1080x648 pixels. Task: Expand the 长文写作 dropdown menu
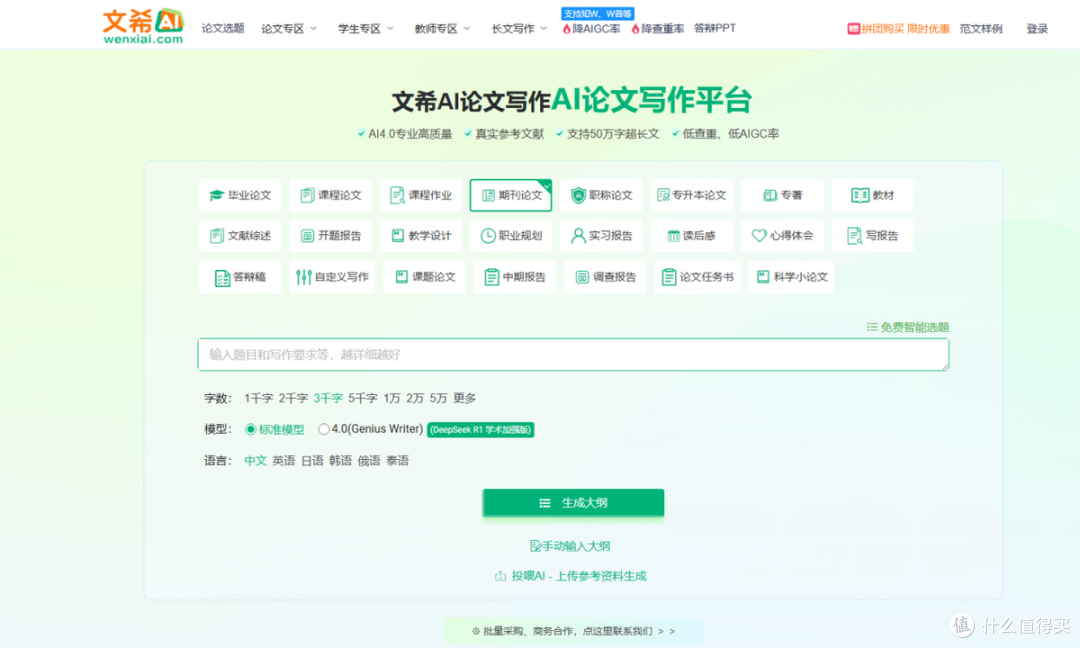pyautogui.click(x=519, y=28)
